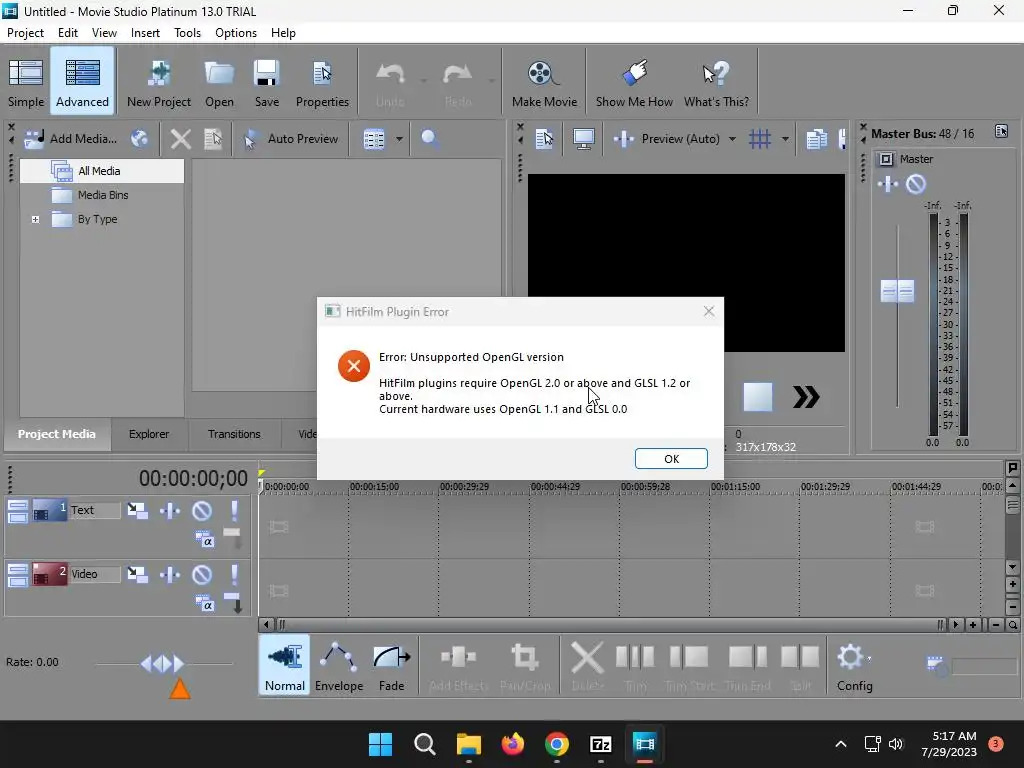Copy snapshot to clipboard icon in preview
The width and height of the screenshot is (1024, 768).
(x=816, y=138)
